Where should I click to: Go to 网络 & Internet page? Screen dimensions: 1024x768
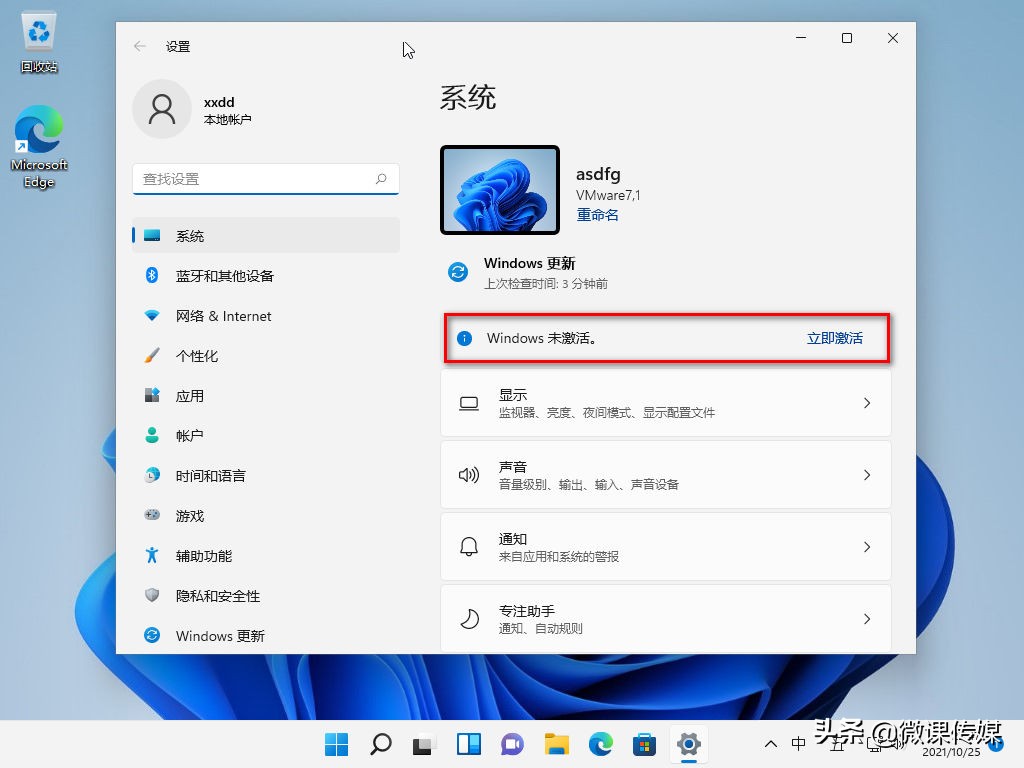coord(266,315)
